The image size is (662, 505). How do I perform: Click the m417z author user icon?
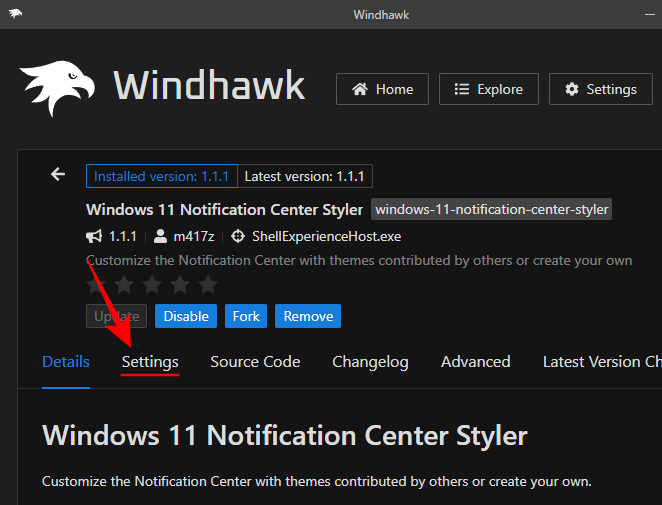[x=160, y=237]
